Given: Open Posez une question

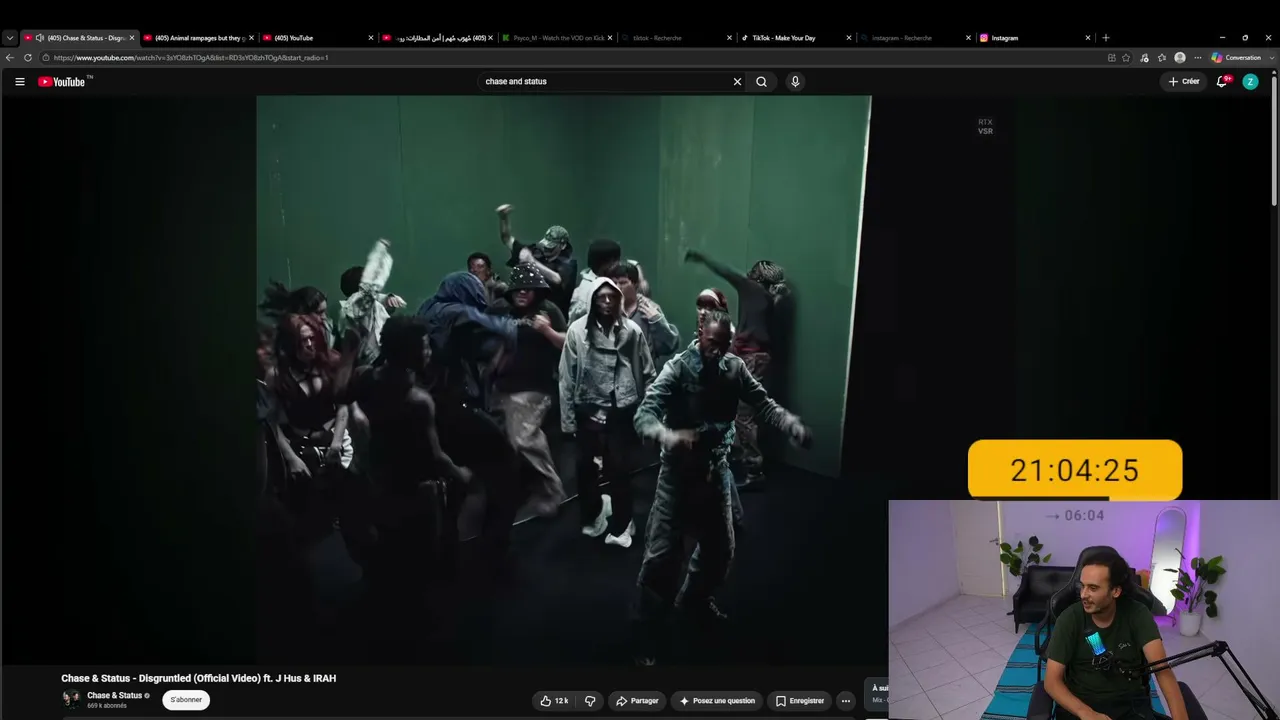Looking at the screenshot, I should pos(717,701).
